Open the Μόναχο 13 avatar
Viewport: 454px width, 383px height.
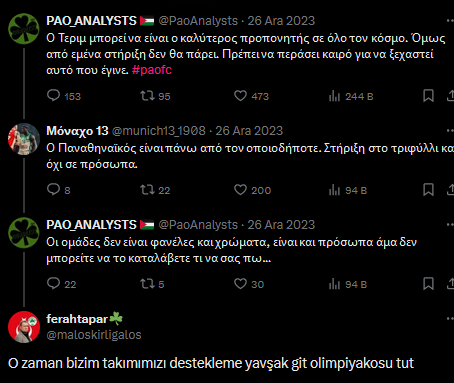tap(24, 139)
